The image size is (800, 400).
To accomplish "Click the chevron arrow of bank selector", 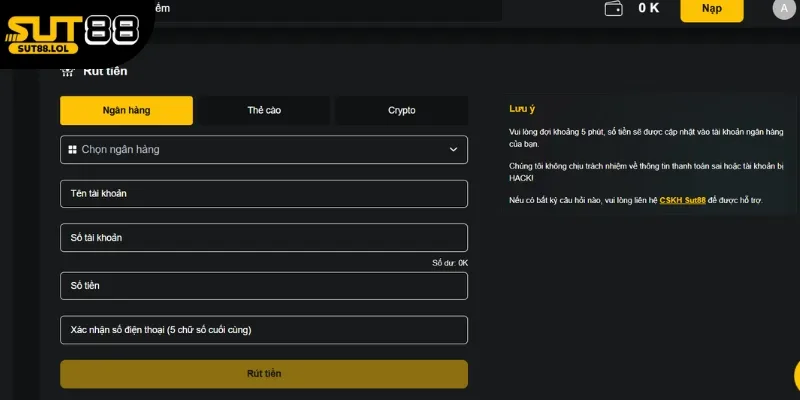I will tap(453, 149).
